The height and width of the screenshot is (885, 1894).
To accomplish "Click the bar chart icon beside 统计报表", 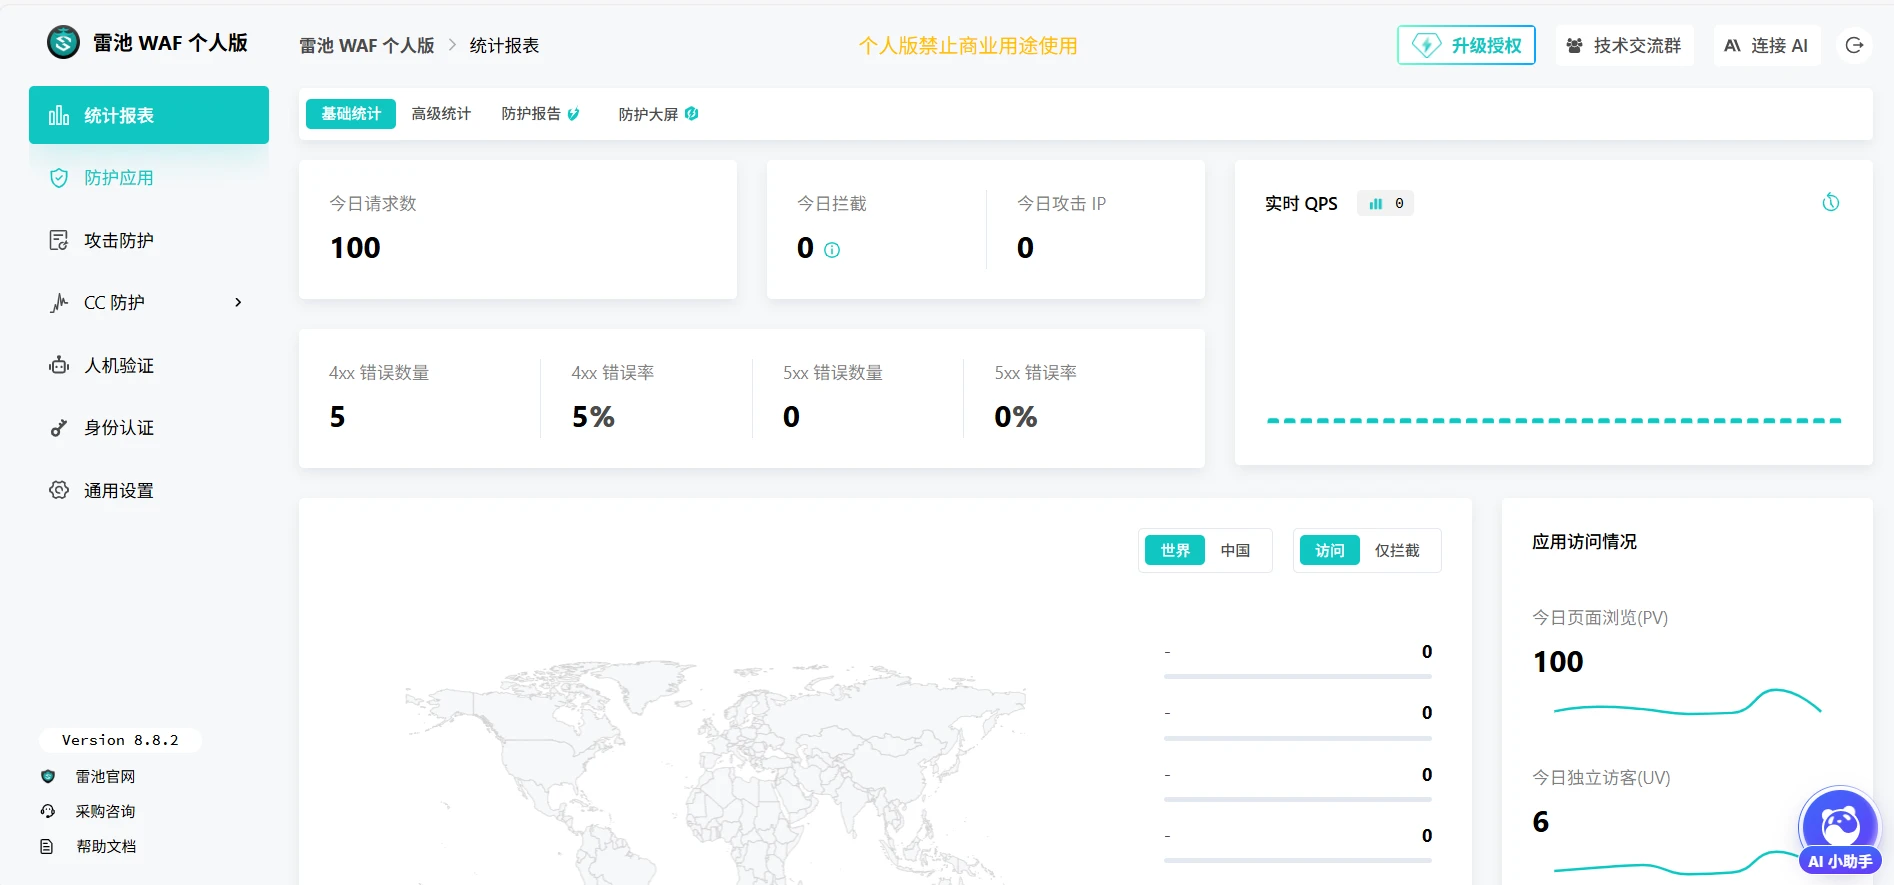I will [x=59, y=115].
